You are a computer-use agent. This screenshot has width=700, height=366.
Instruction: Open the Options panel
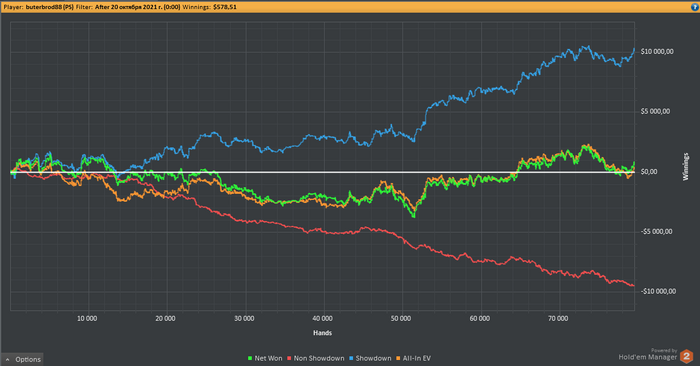pyautogui.click(x=22, y=359)
